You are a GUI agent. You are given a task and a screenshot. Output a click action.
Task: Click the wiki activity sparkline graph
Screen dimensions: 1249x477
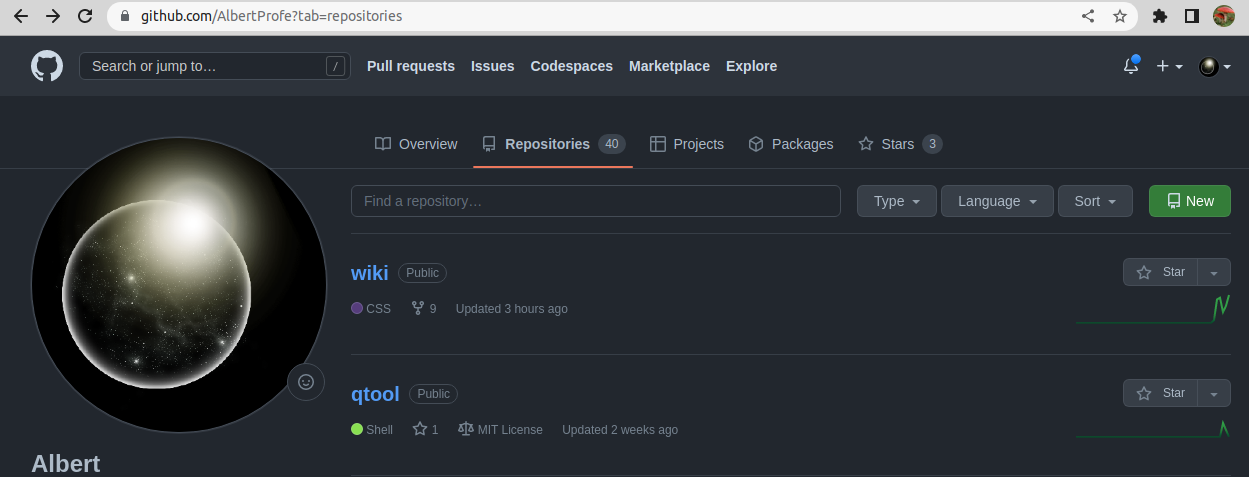coord(1153,309)
